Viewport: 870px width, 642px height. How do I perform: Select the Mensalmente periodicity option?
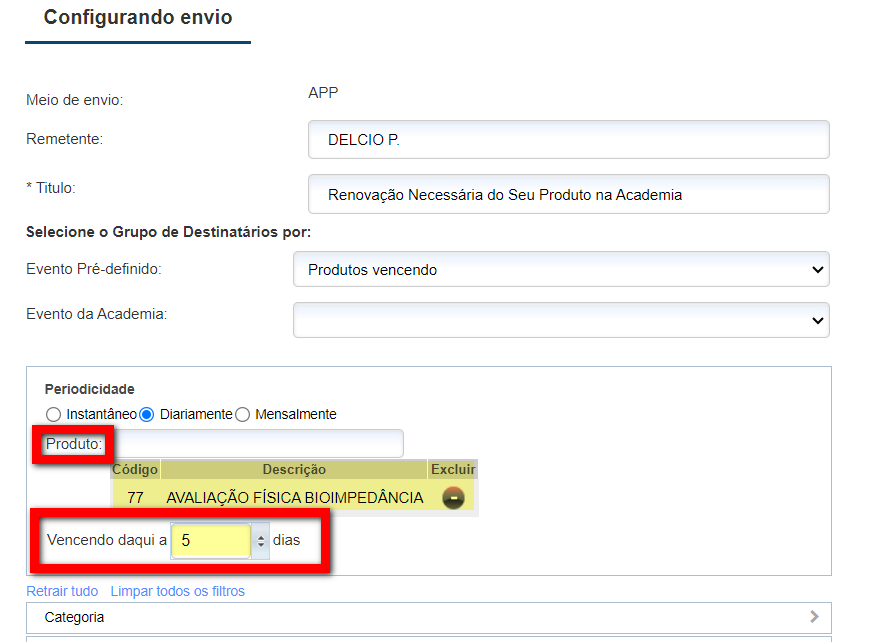point(241,414)
